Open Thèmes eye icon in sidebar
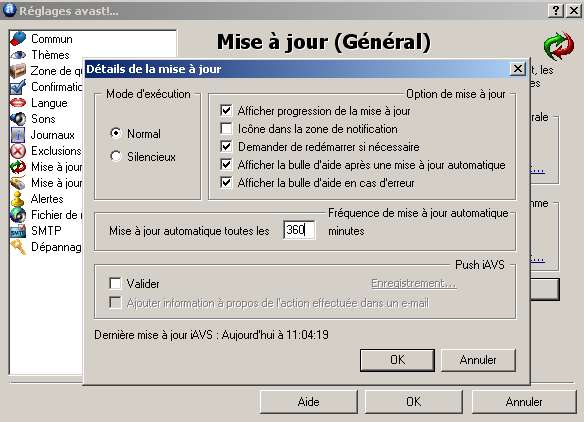 pyautogui.click(x=18, y=55)
